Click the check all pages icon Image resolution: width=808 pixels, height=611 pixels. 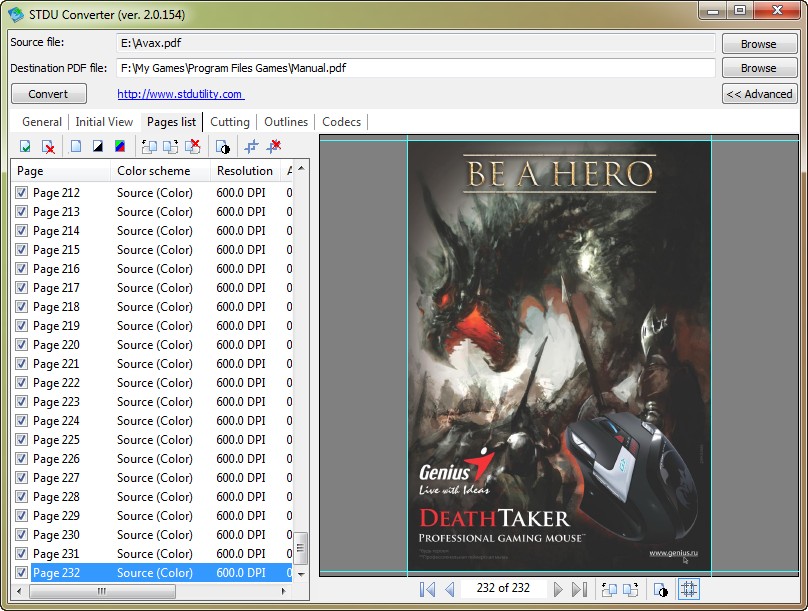(25, 147)
